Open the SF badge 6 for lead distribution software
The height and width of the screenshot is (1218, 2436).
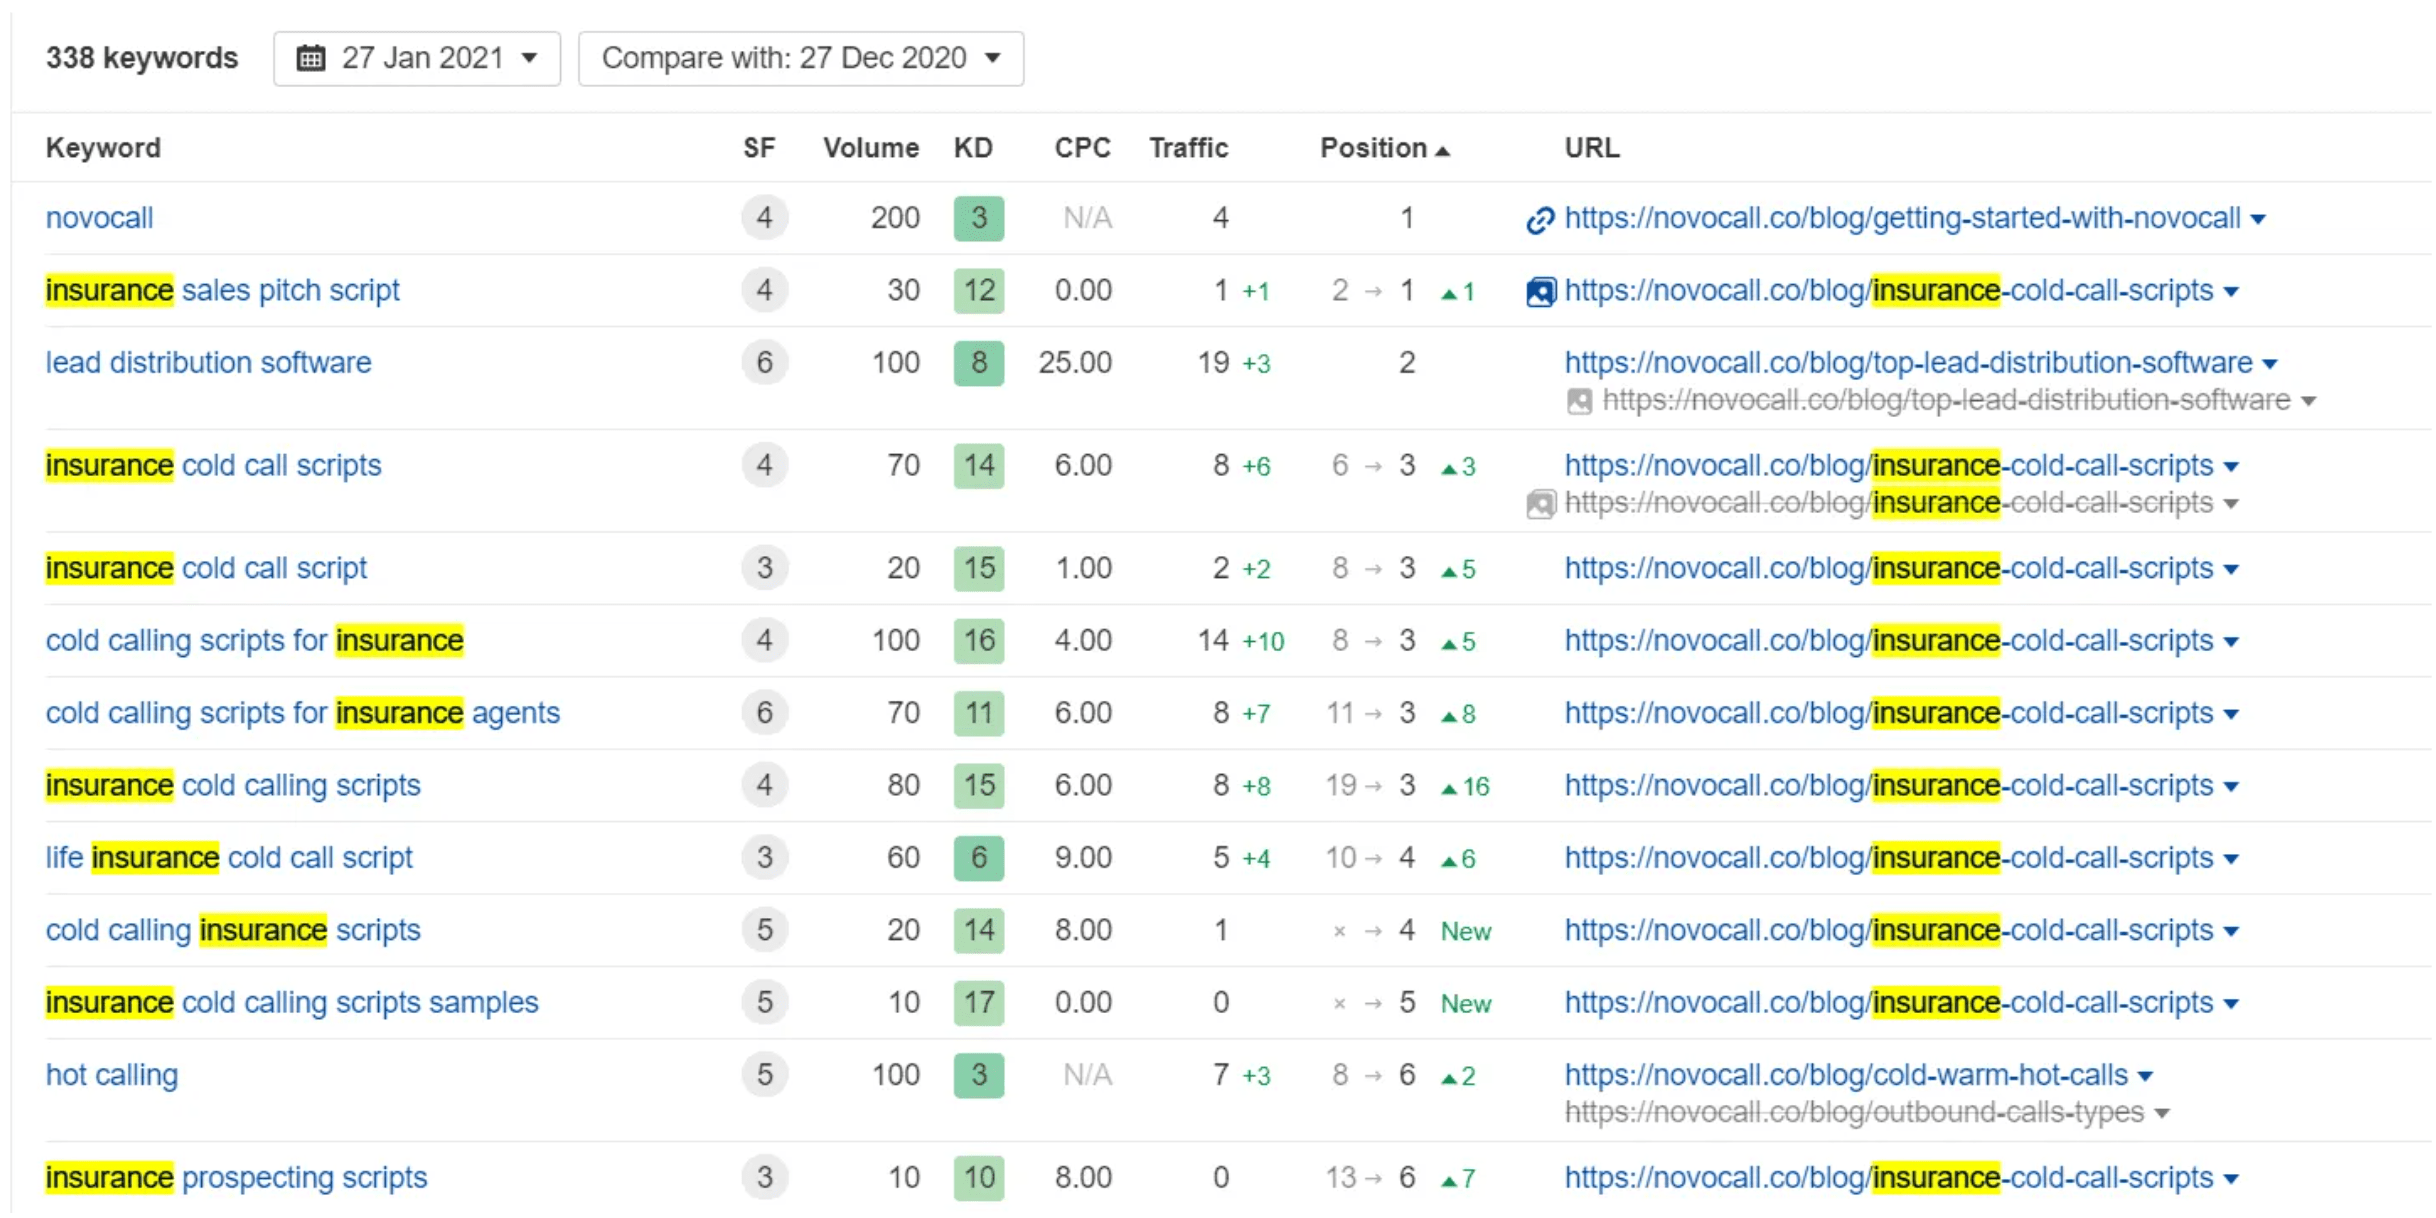click(x=764, y=362)
